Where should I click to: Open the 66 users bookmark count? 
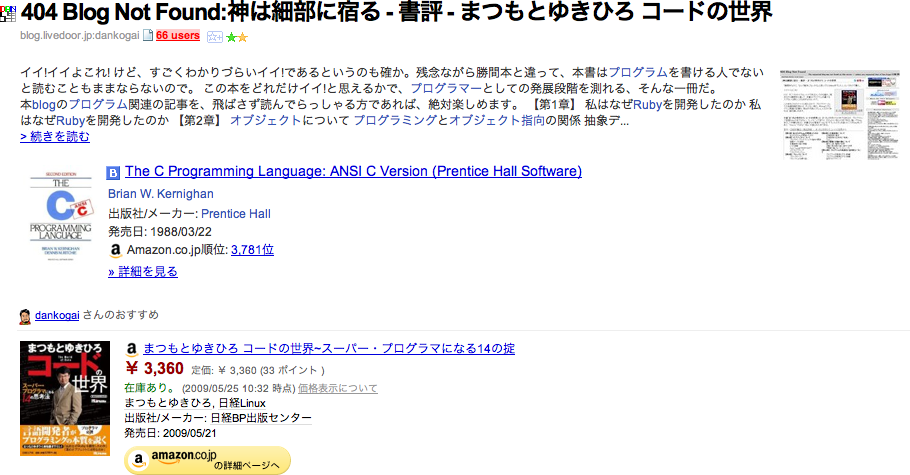pyautogui.click(x=178, y=35)
